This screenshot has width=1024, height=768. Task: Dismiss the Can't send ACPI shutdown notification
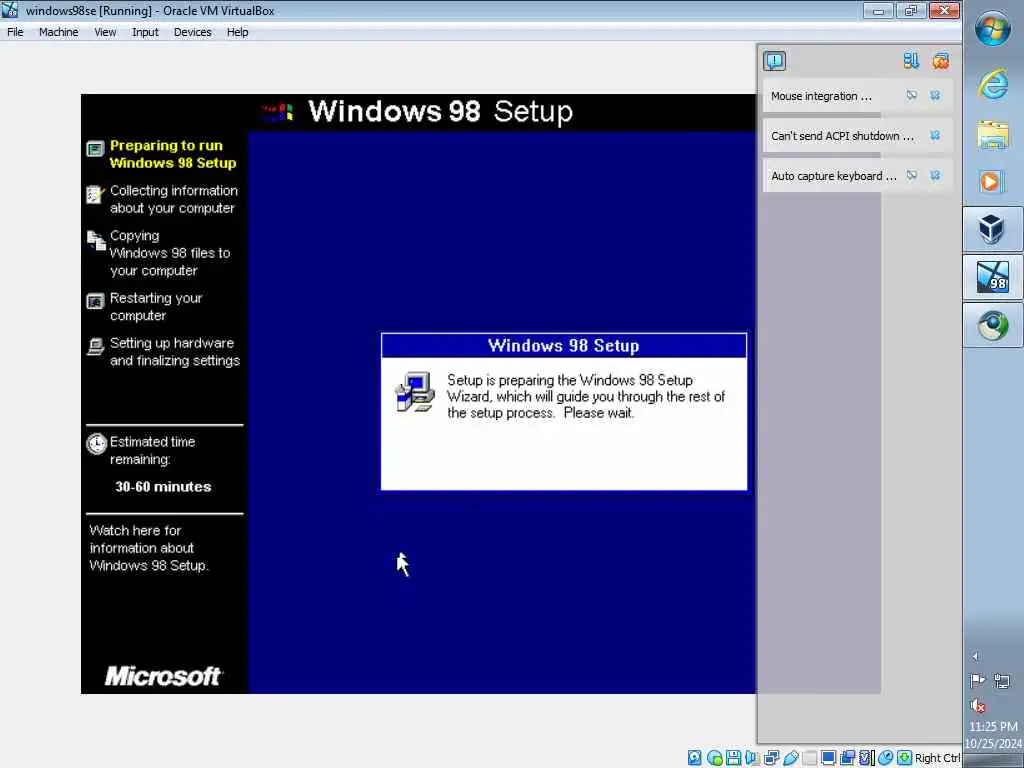click(x=935, y=135)
